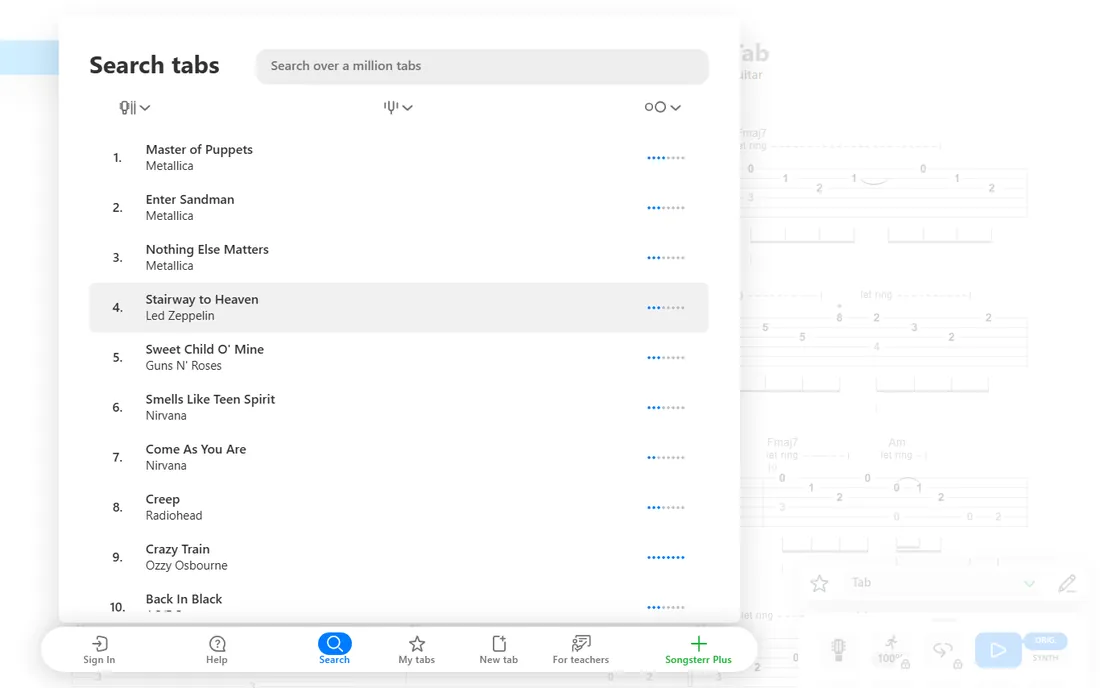Open Enter Sandman tab
This screenshot has width=1100, height=688.
[398, 208]
